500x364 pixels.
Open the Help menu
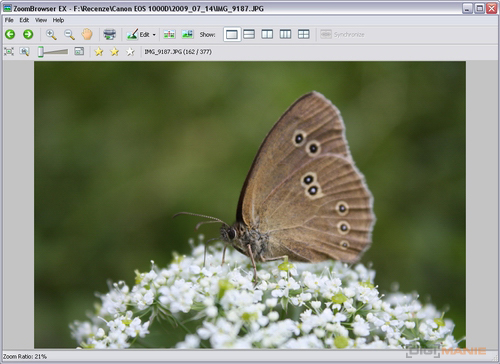[x=58, y=20]
